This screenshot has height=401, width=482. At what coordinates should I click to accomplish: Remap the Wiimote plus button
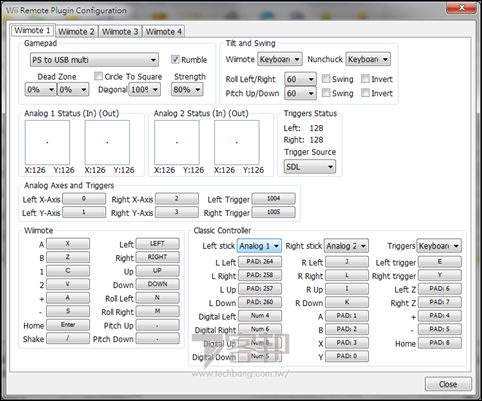68,298
